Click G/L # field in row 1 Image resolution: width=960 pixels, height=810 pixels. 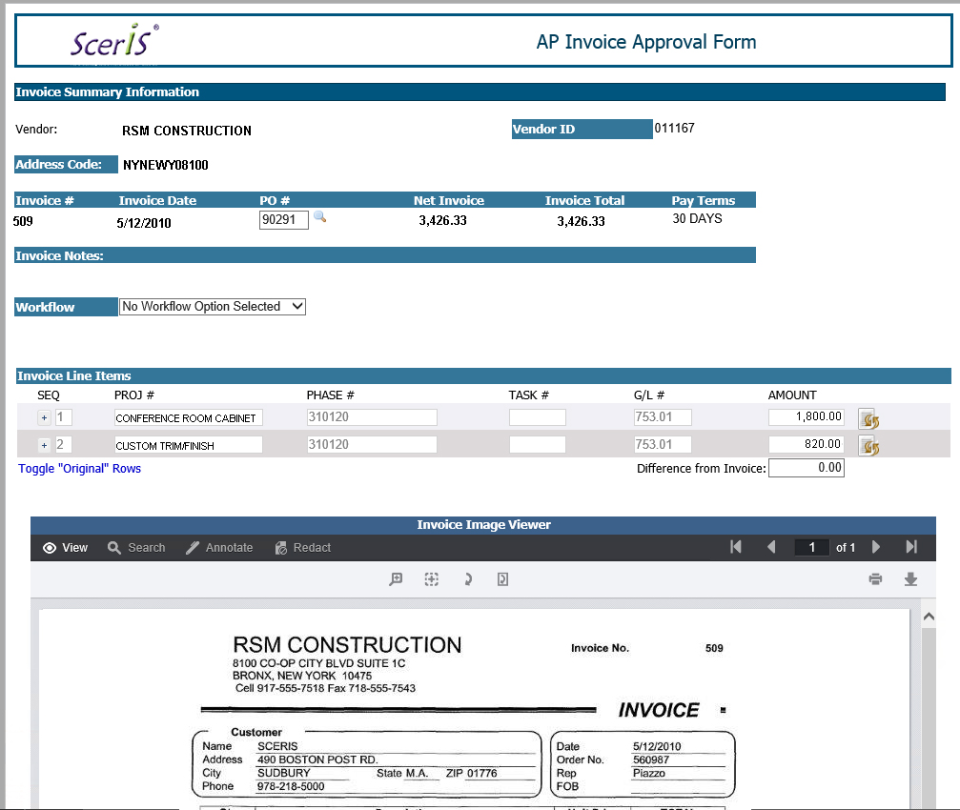click(663, 418)
